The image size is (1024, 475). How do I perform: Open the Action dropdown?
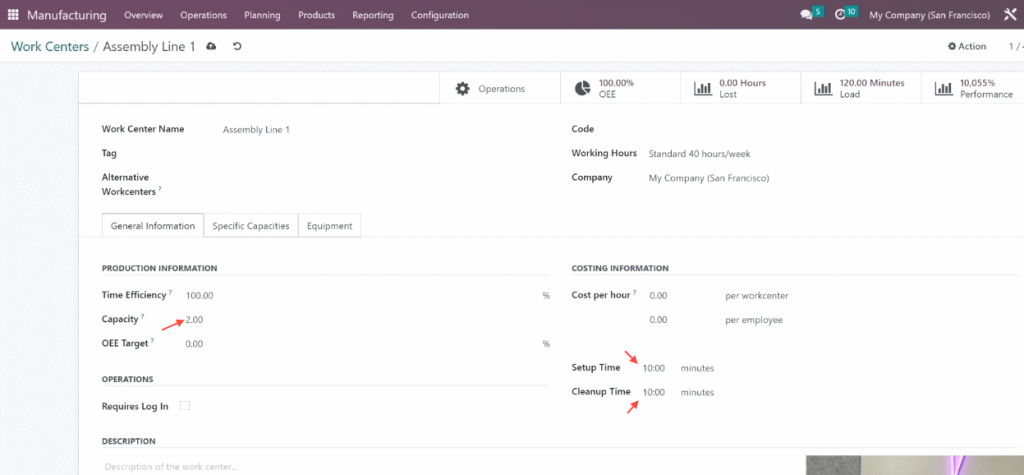pyautogui.click(x=967, y=46)
